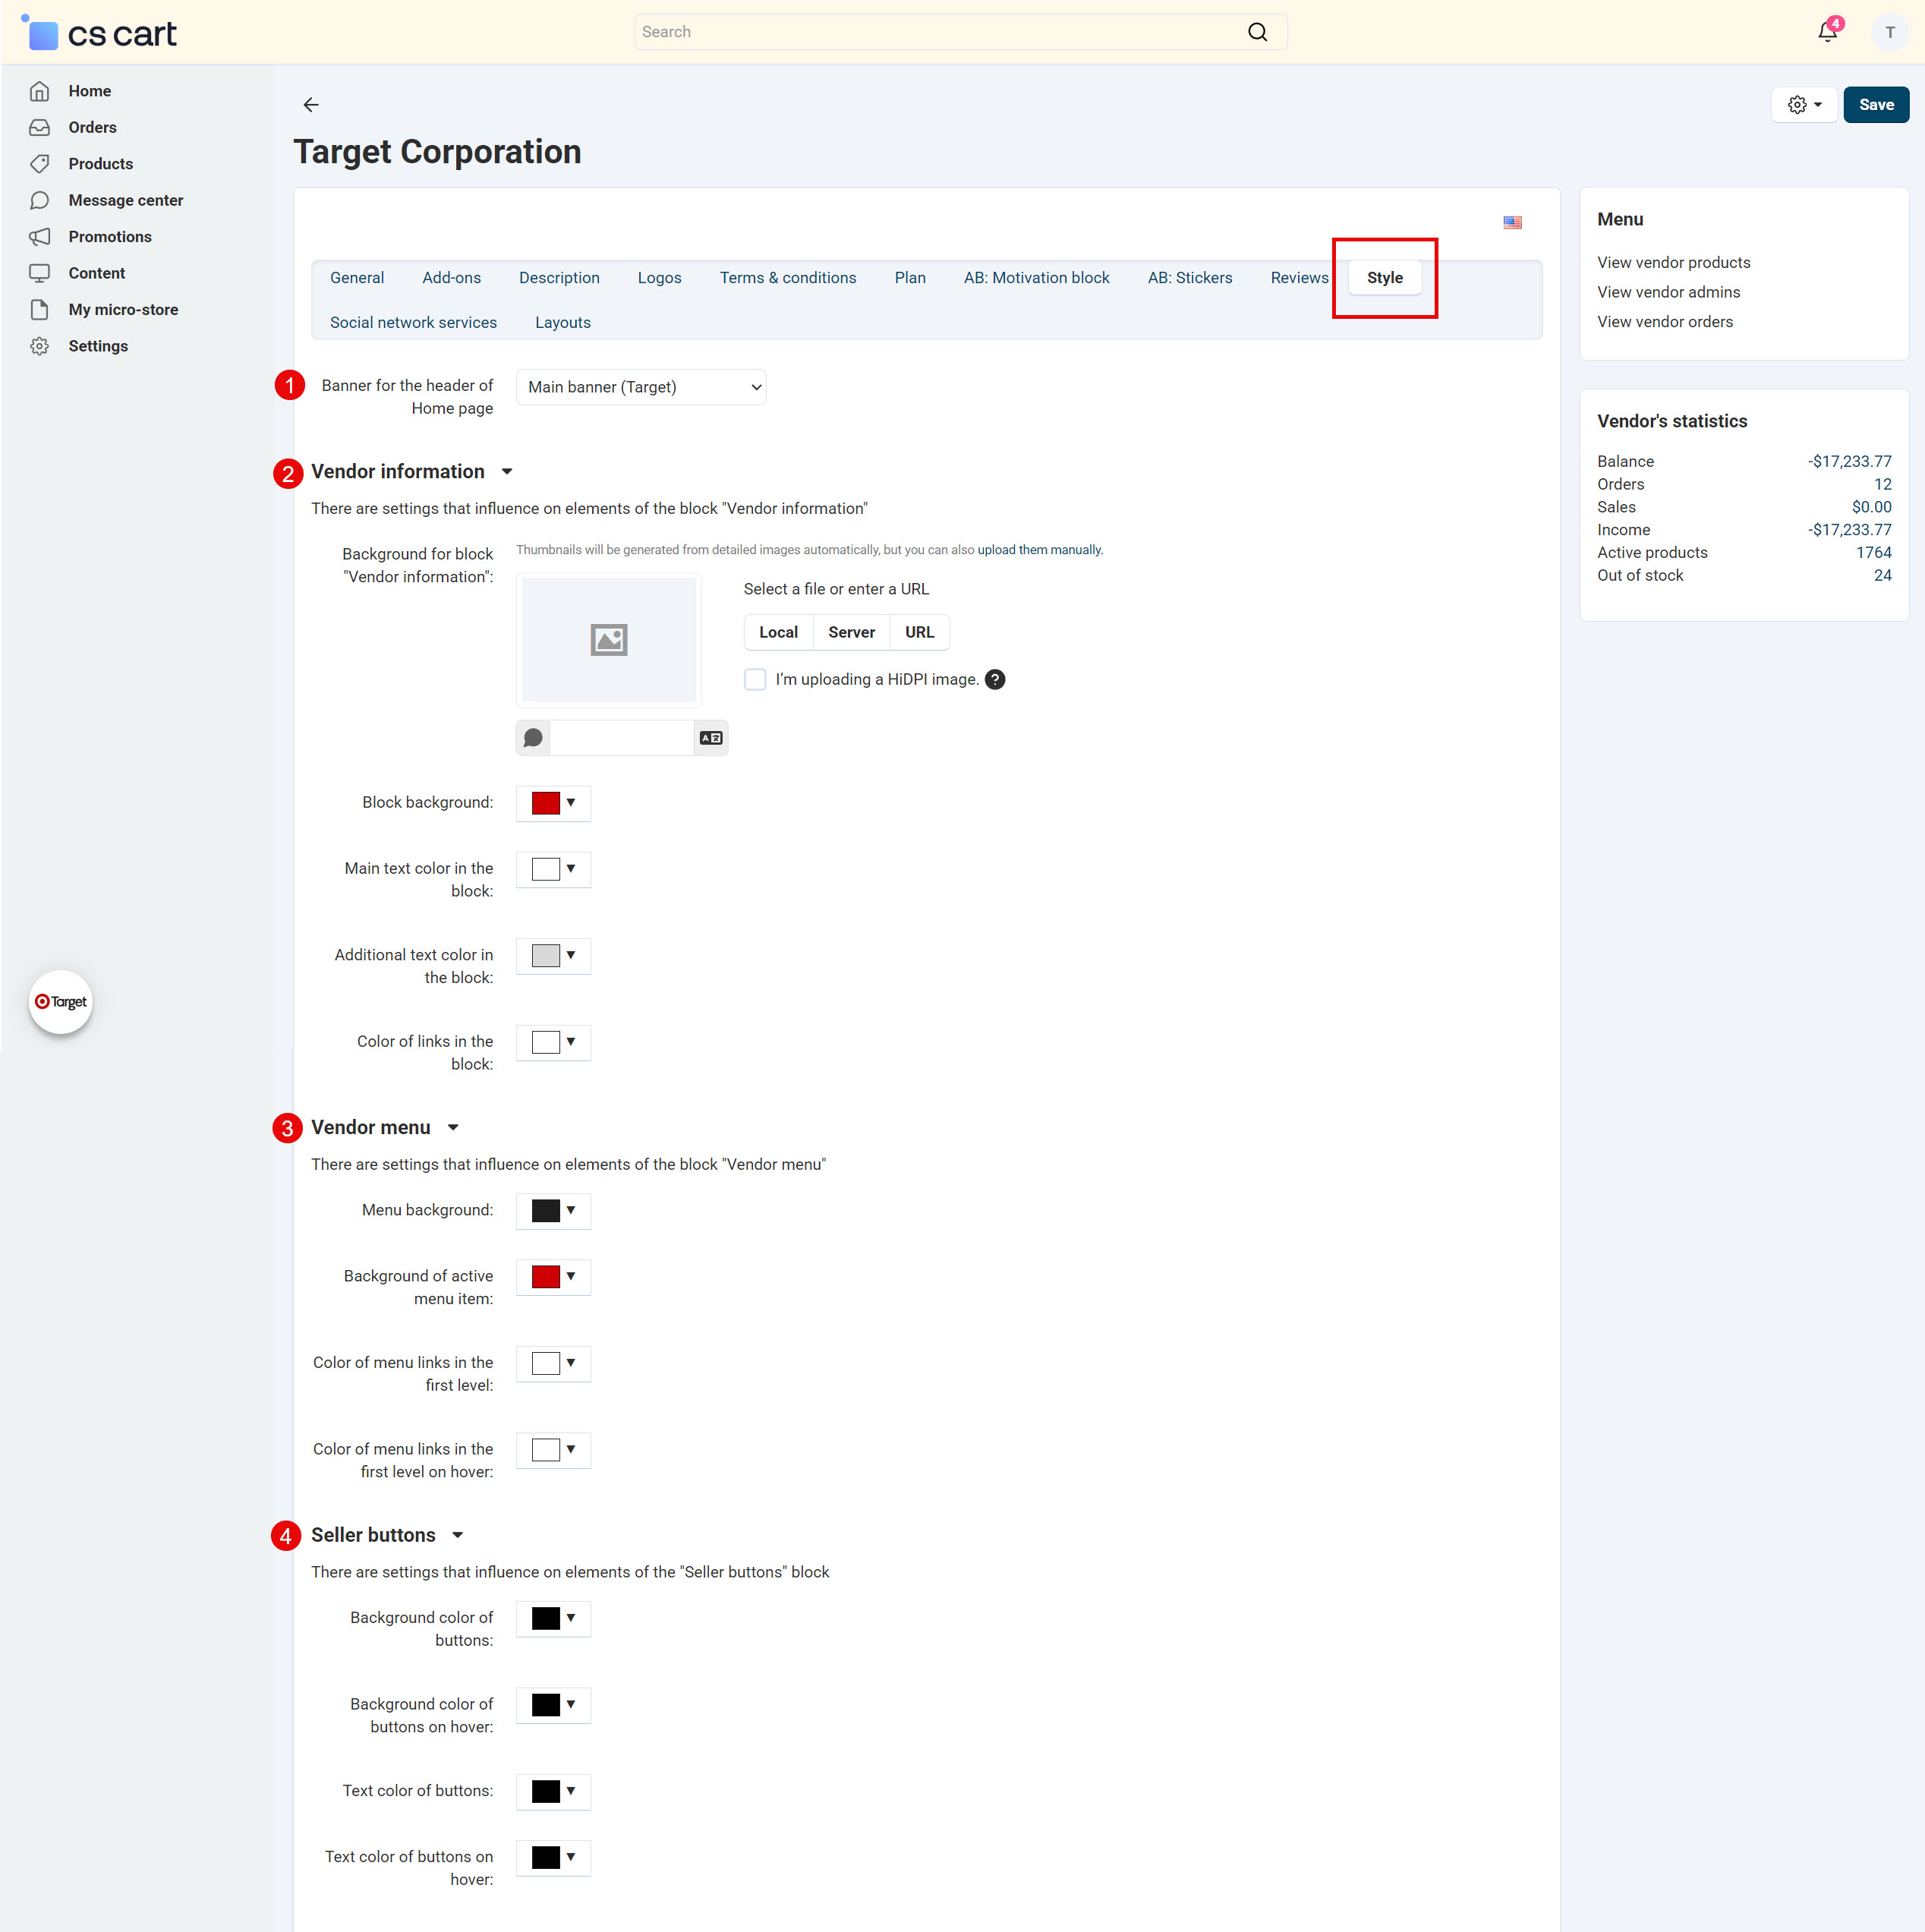Viewport: 1925px width, 1932px height.
Task: Switch to the Terms & conditions tab
Action: (788, 277)
